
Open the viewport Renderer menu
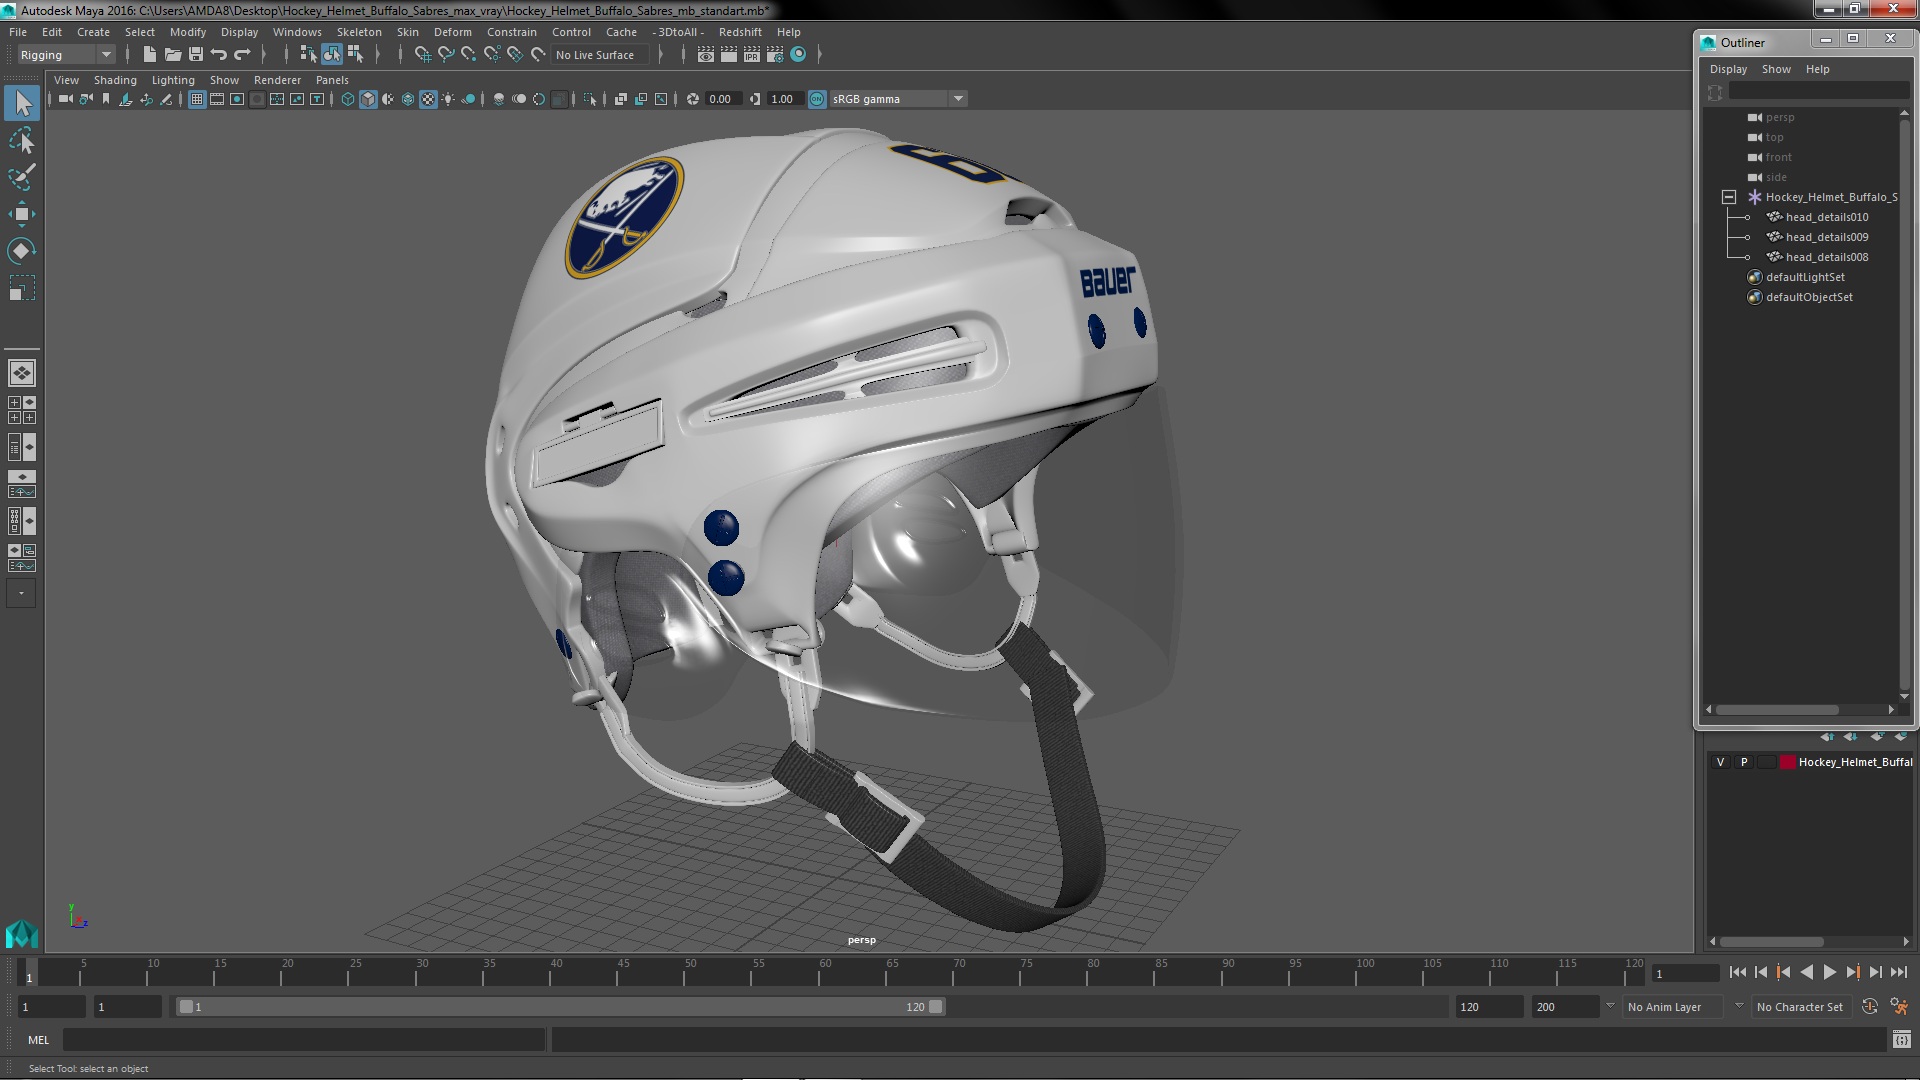[277, 80]
